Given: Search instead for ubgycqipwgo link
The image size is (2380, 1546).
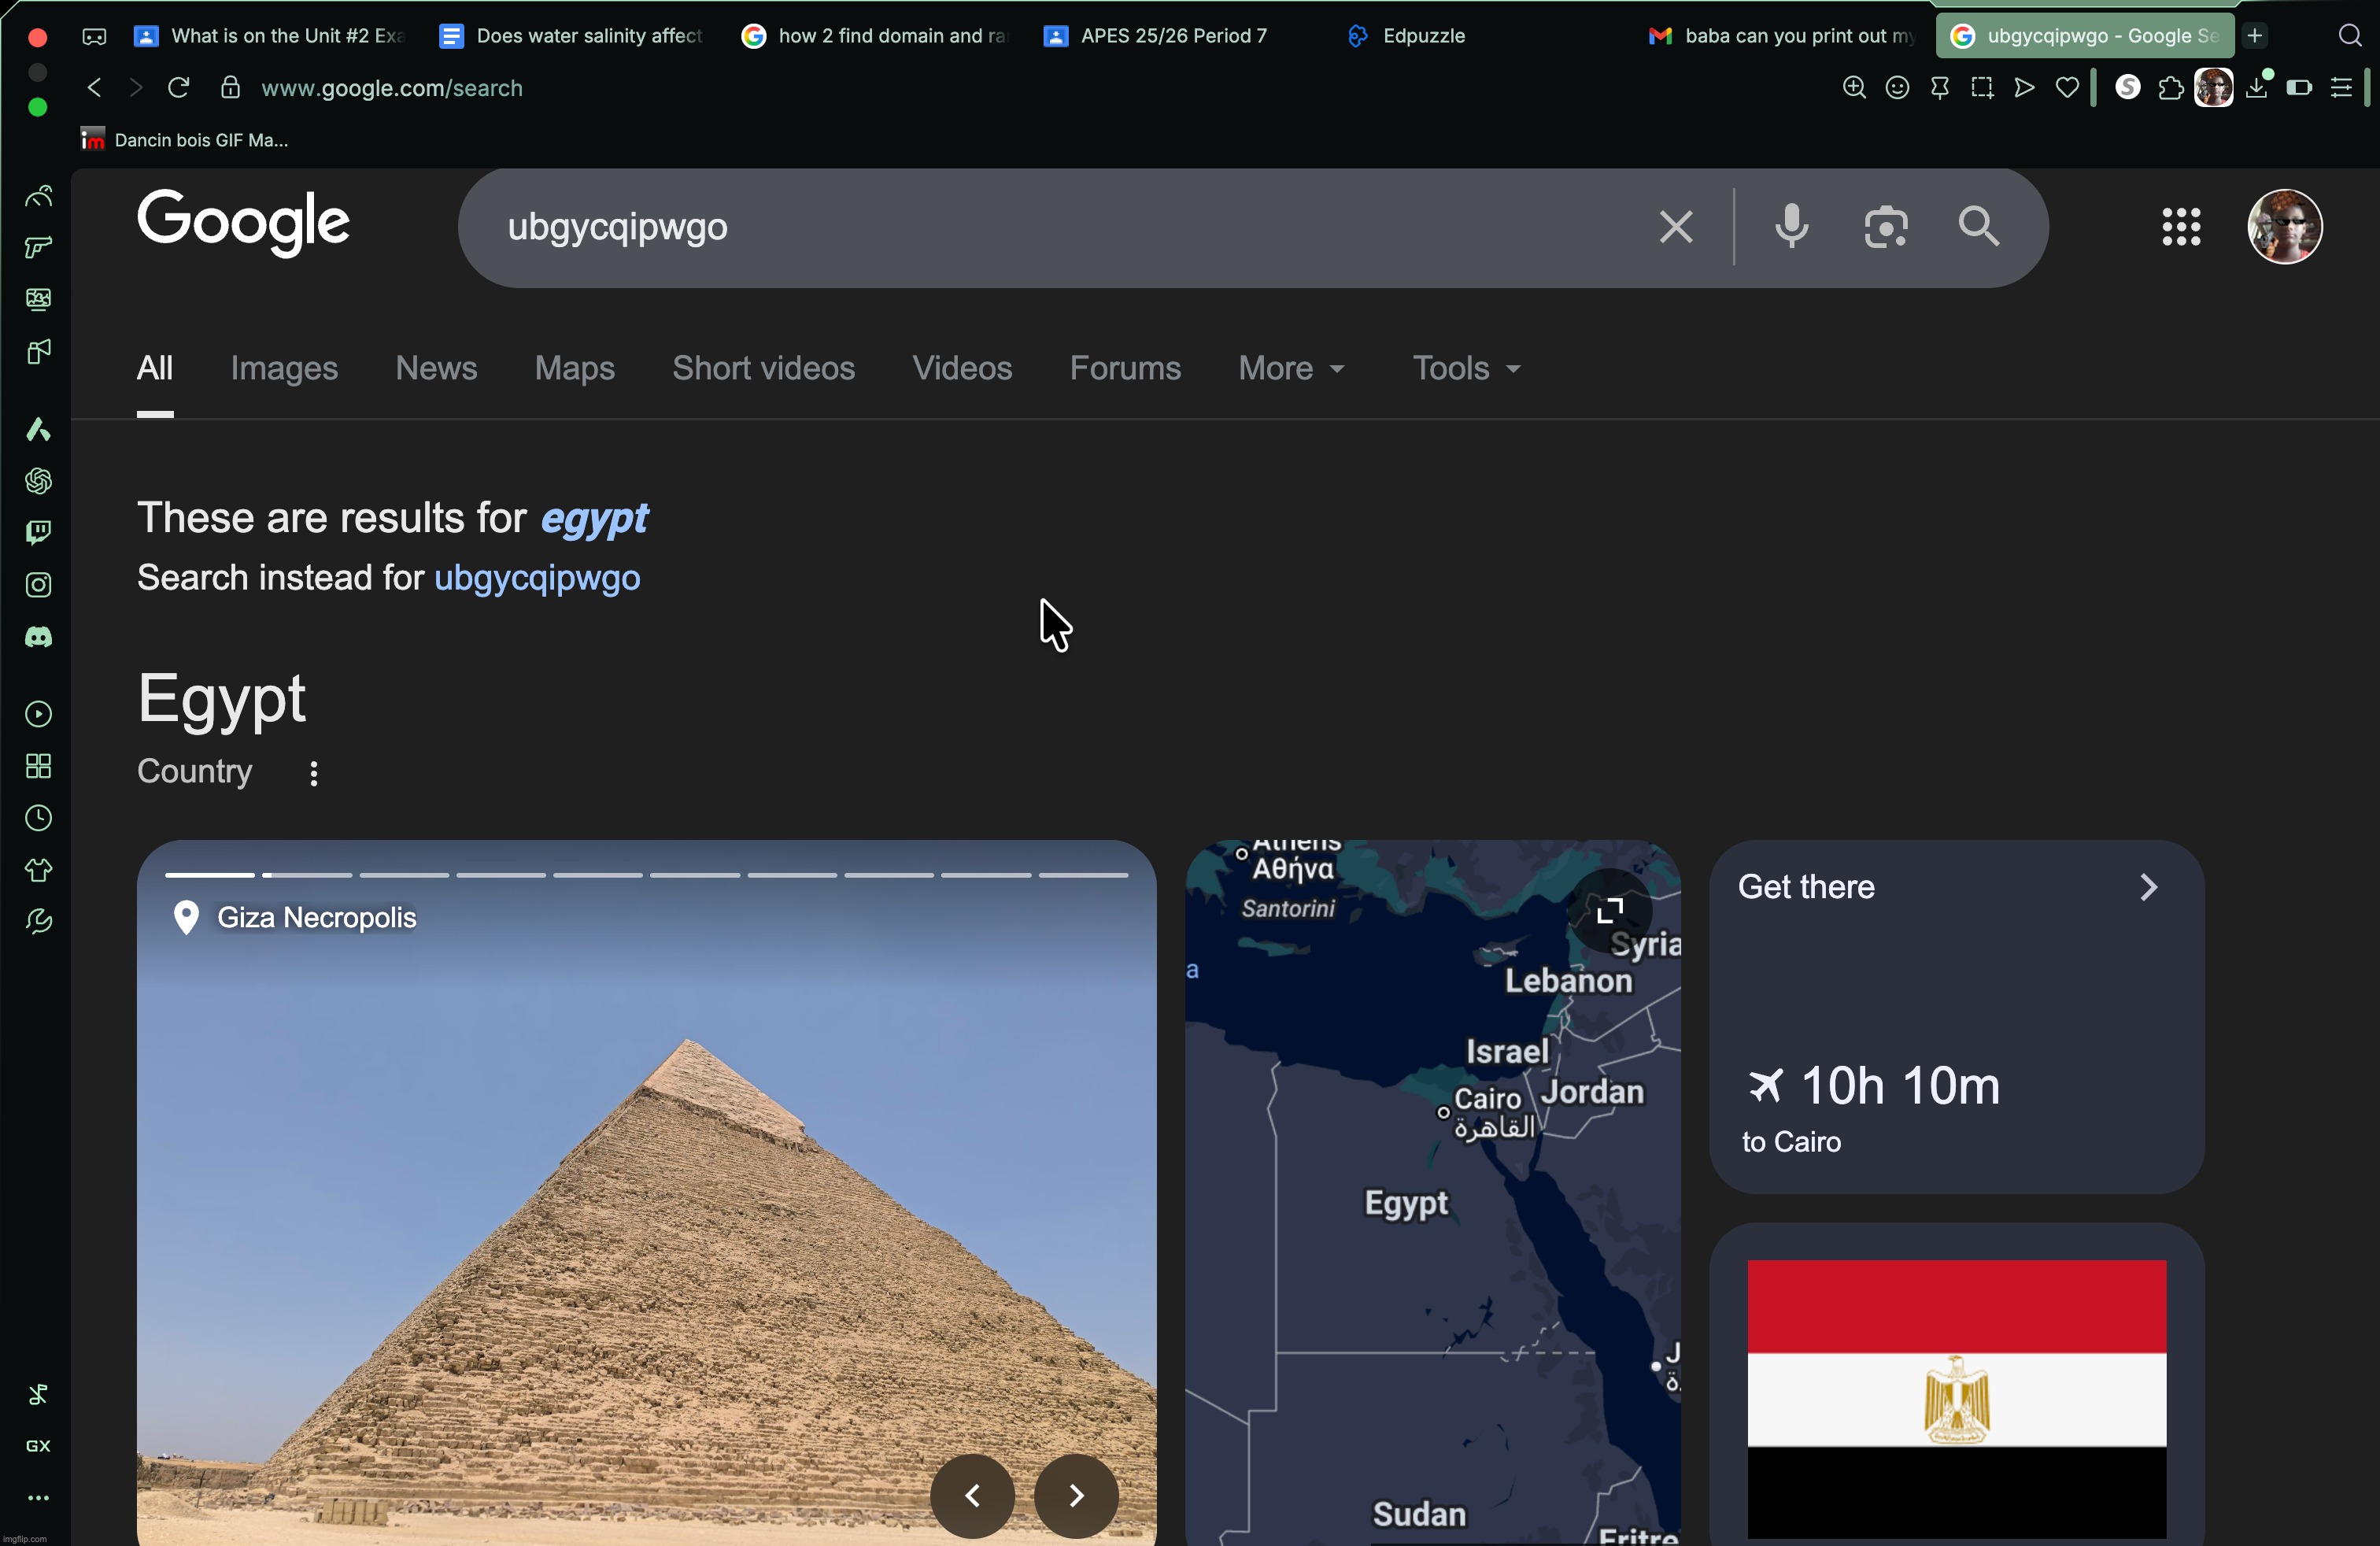Looking at the screenshot, I should coord(537,578).
